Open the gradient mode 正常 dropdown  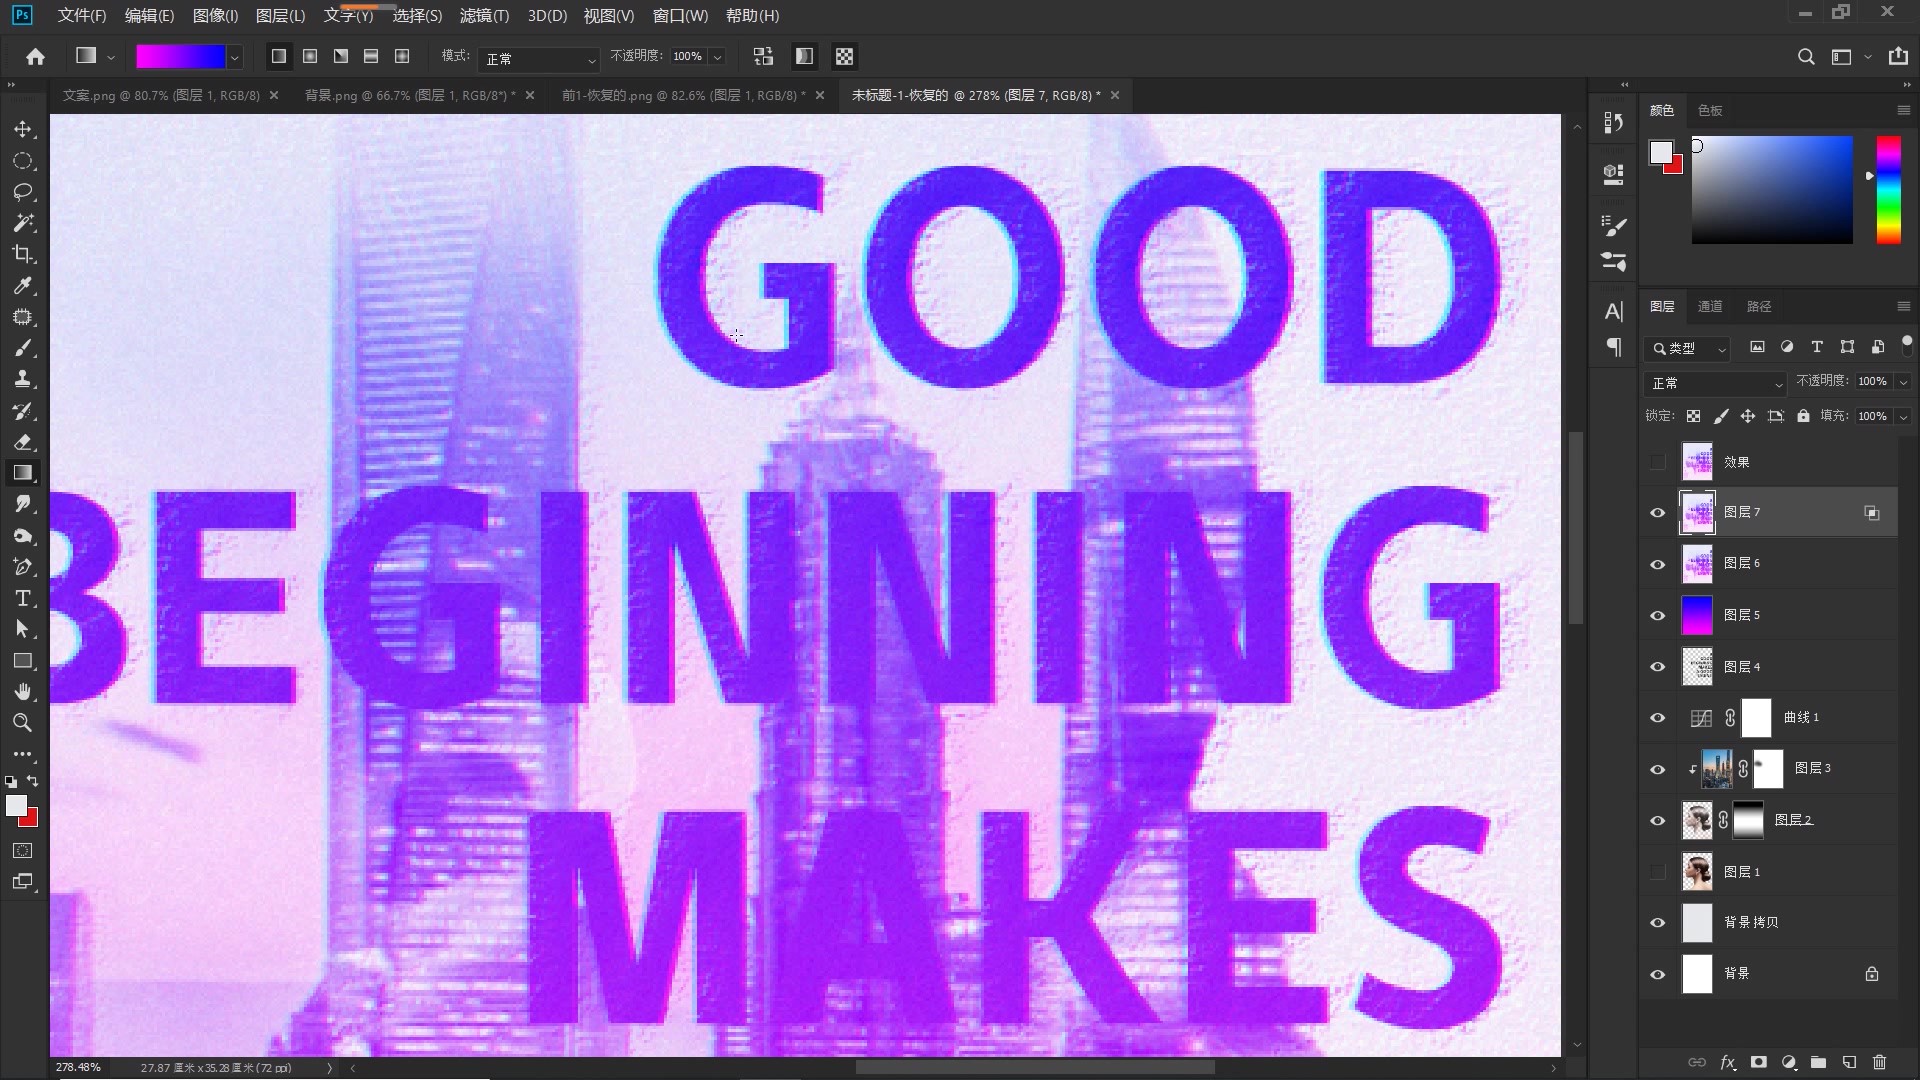click(x=538, y=59)
